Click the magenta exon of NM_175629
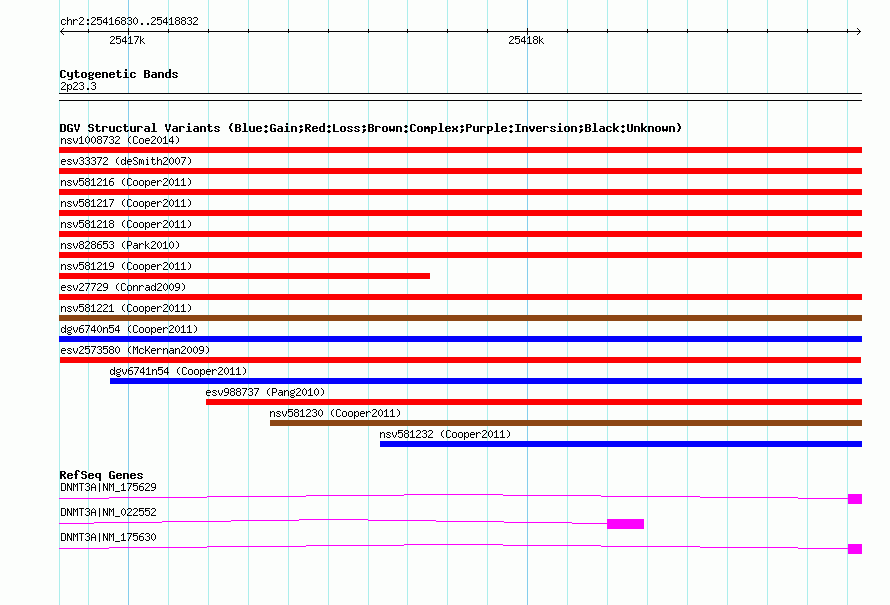 (x=855, y=499)
